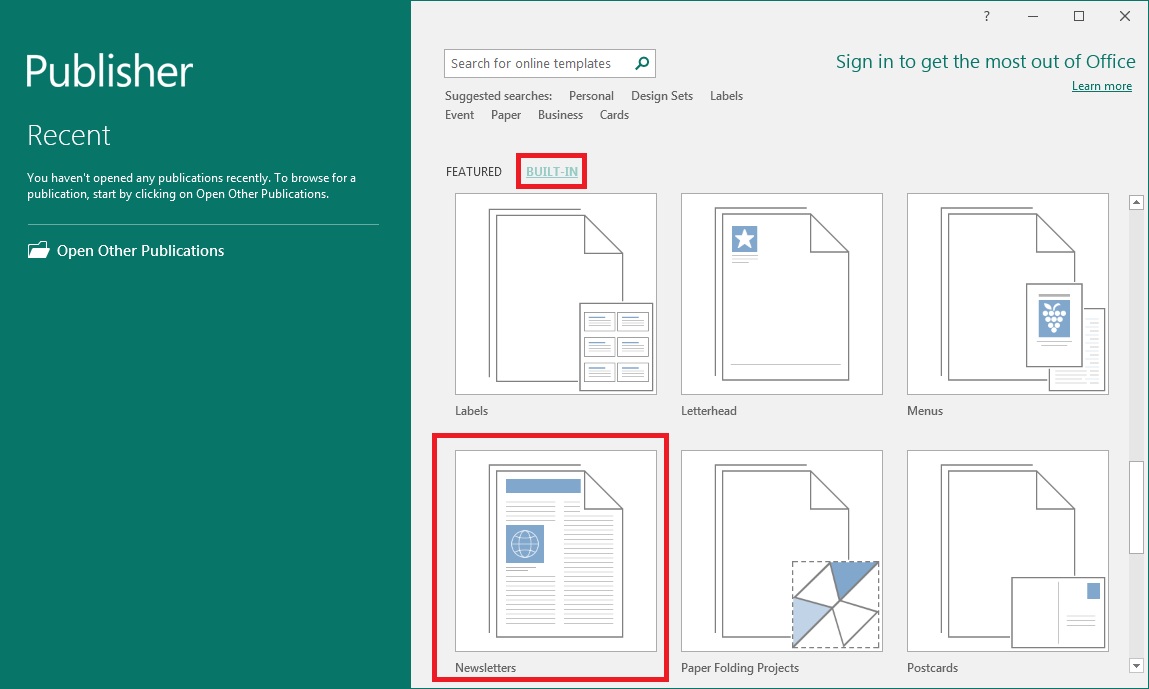Click Open Other Publications
Image resolution: width=1149 pixels, height=689 pixels.
point(140,251)
